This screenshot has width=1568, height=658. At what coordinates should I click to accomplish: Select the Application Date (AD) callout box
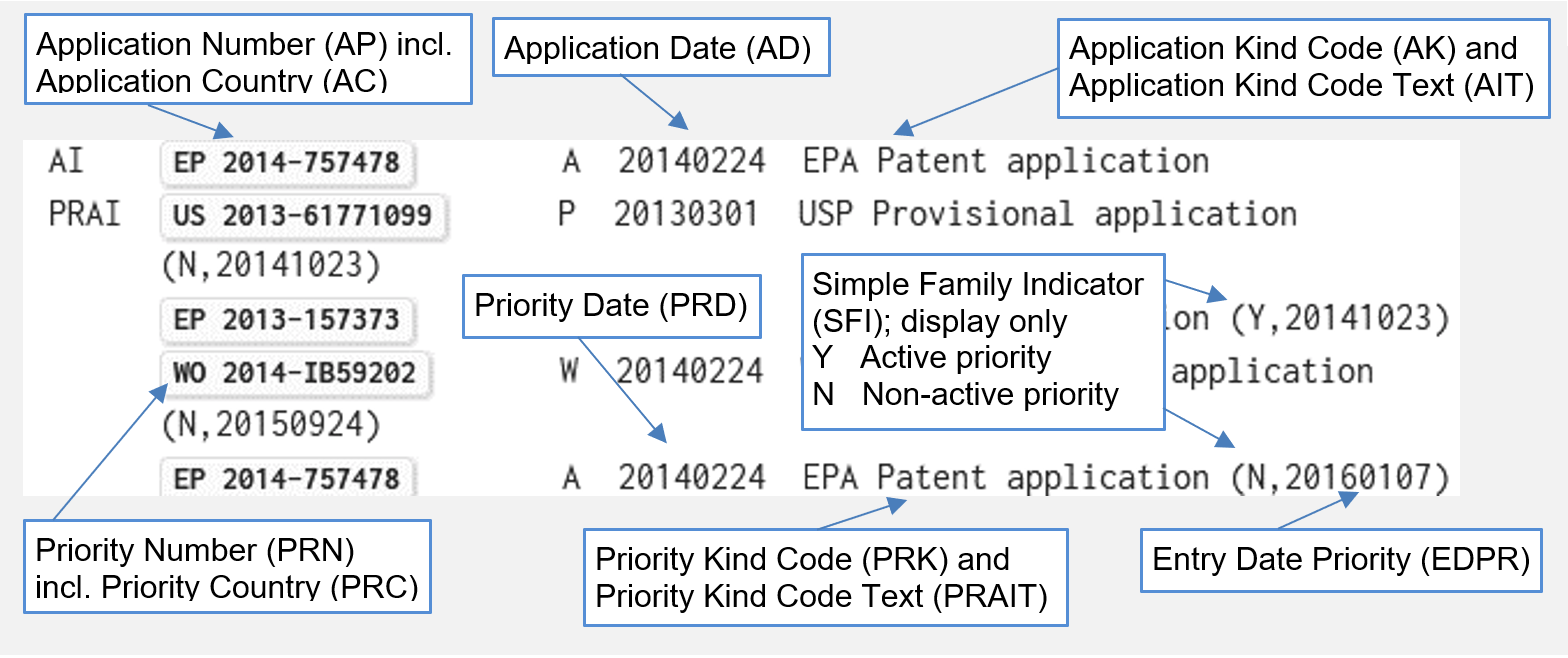[x=661, y=49]
